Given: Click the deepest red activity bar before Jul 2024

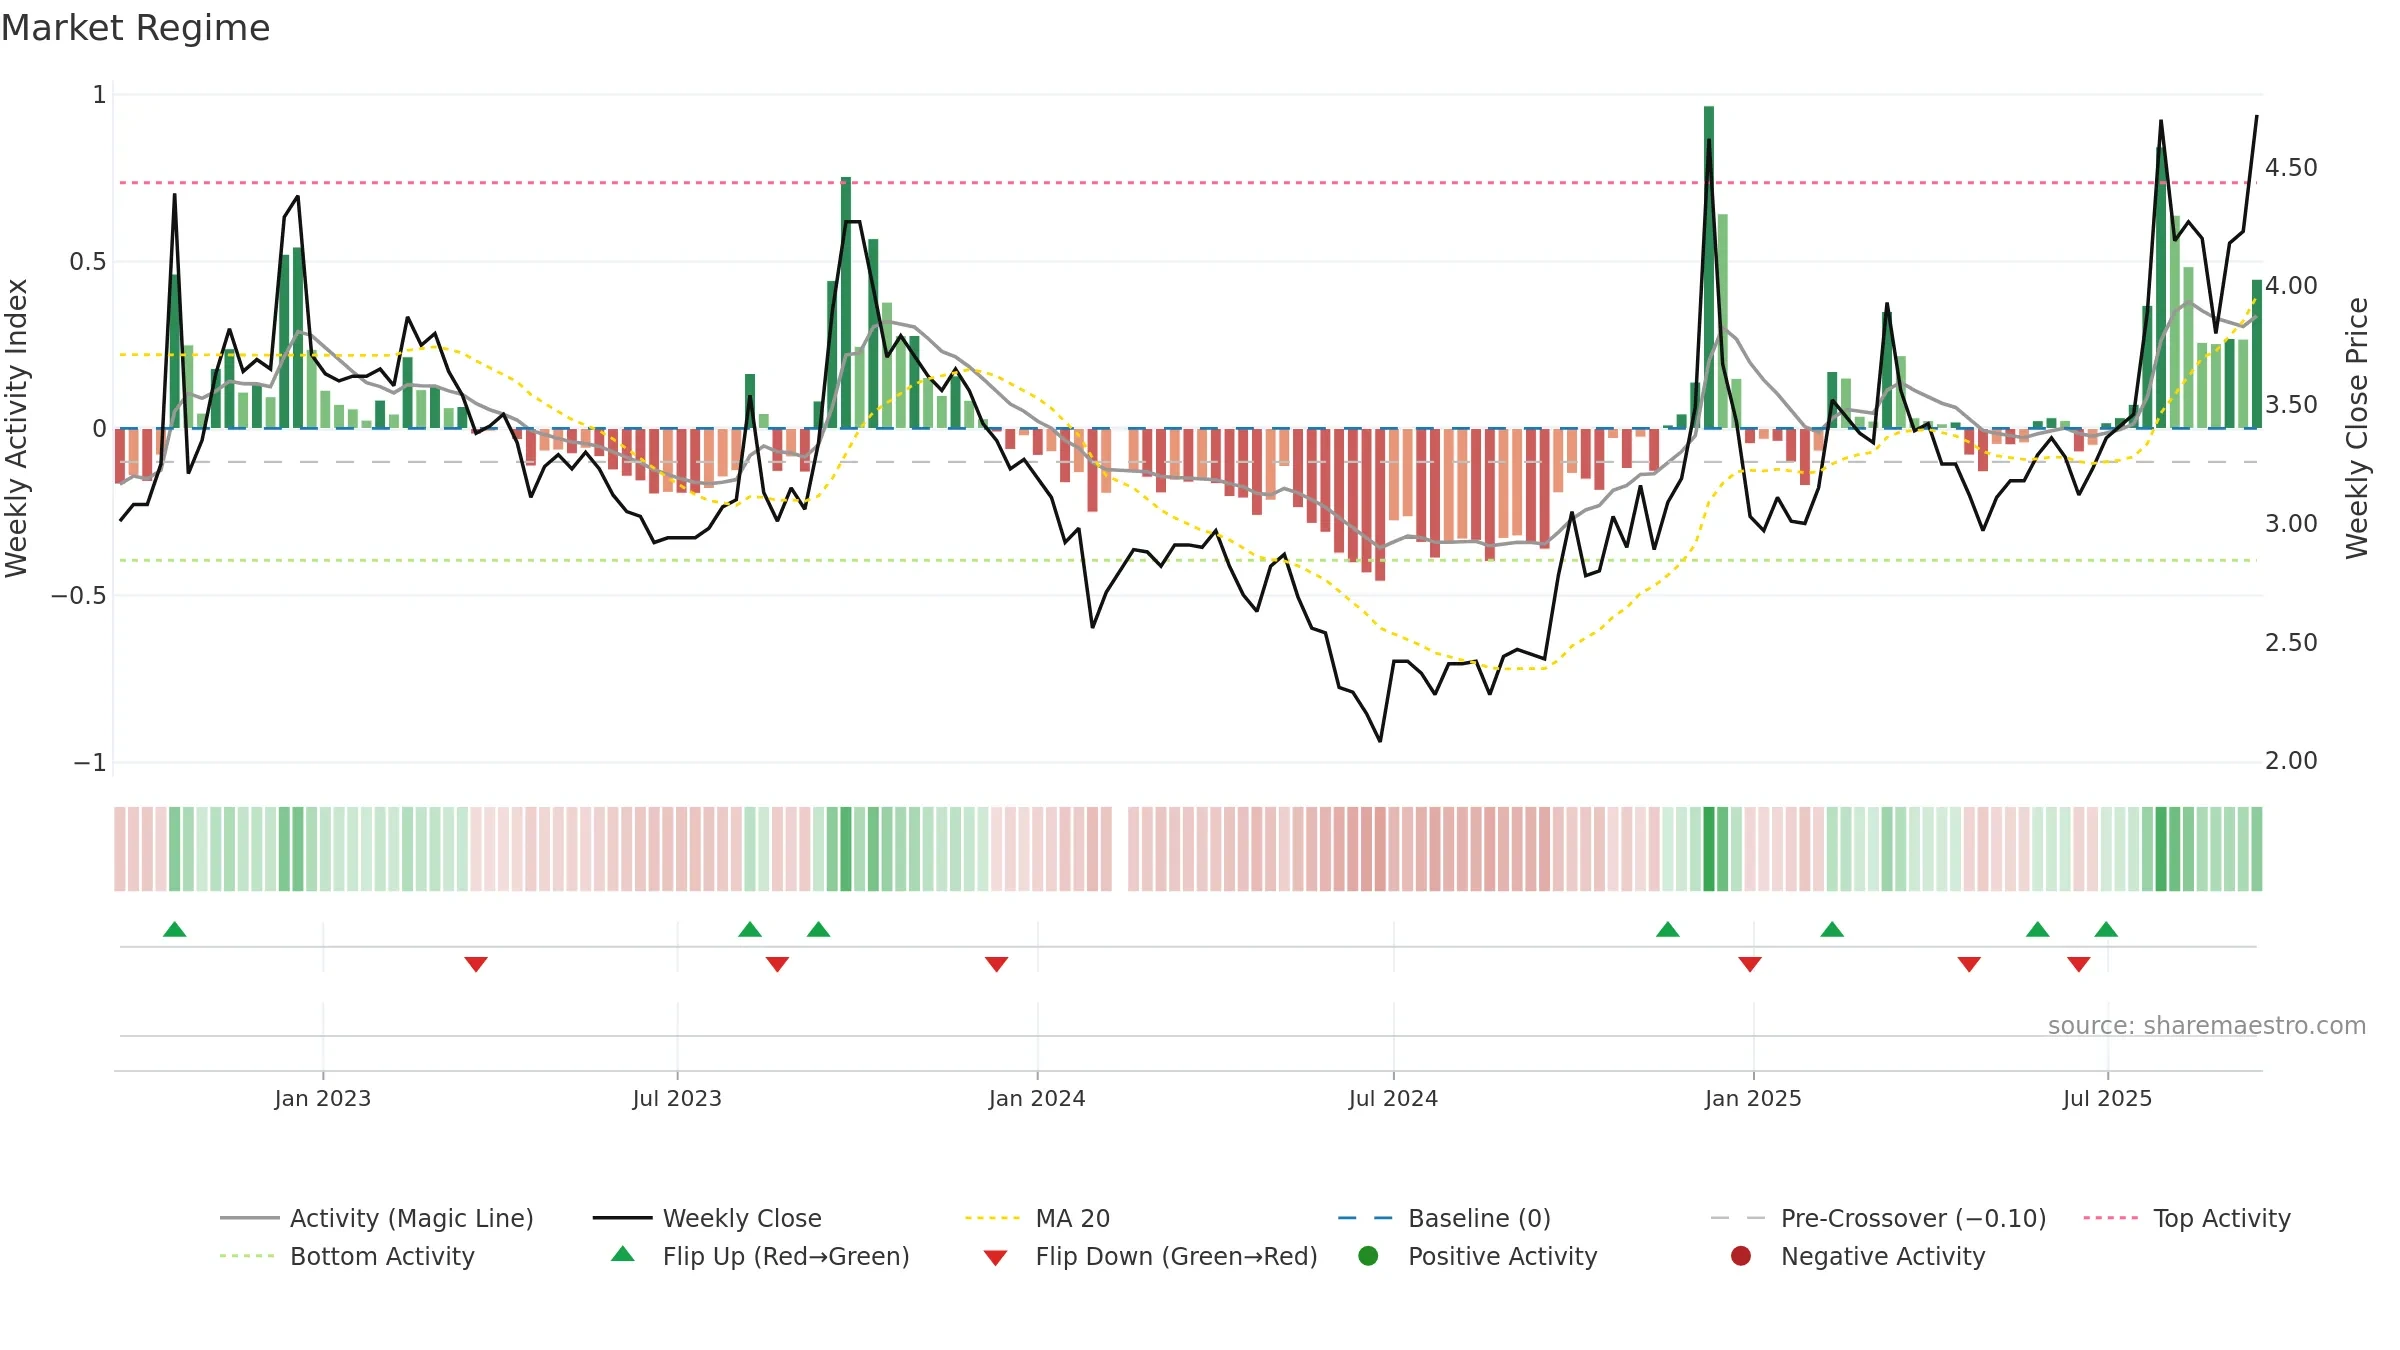Looking at the screenshot, I should (x=1380, y=504).
